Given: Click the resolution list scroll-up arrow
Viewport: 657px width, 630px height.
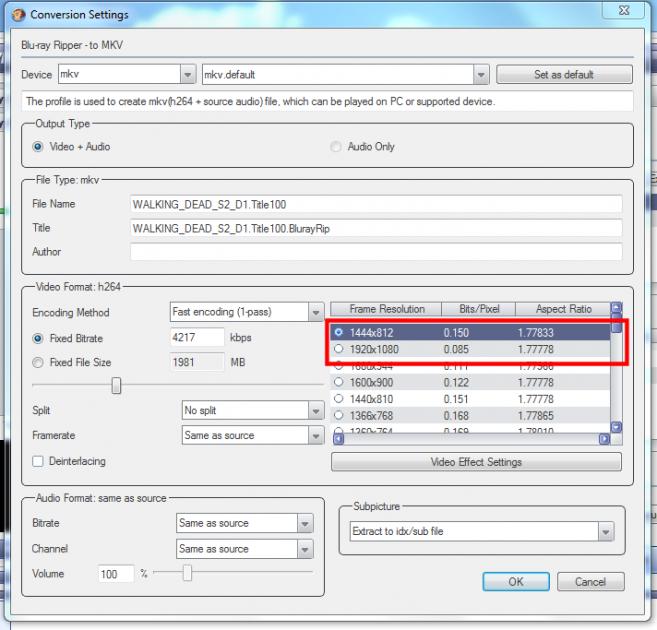Looking at the screenshot, I should [616, 310].
